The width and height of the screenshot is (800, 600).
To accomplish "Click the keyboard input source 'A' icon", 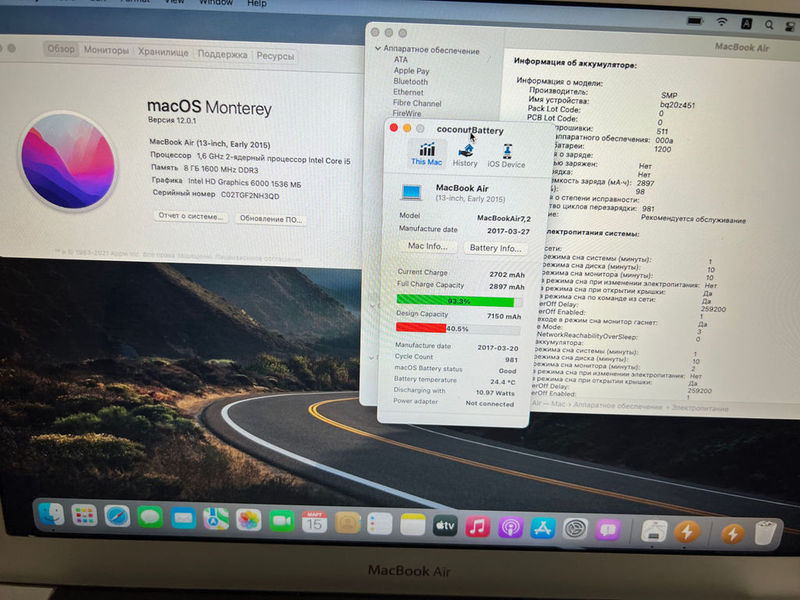I will 746,23.
